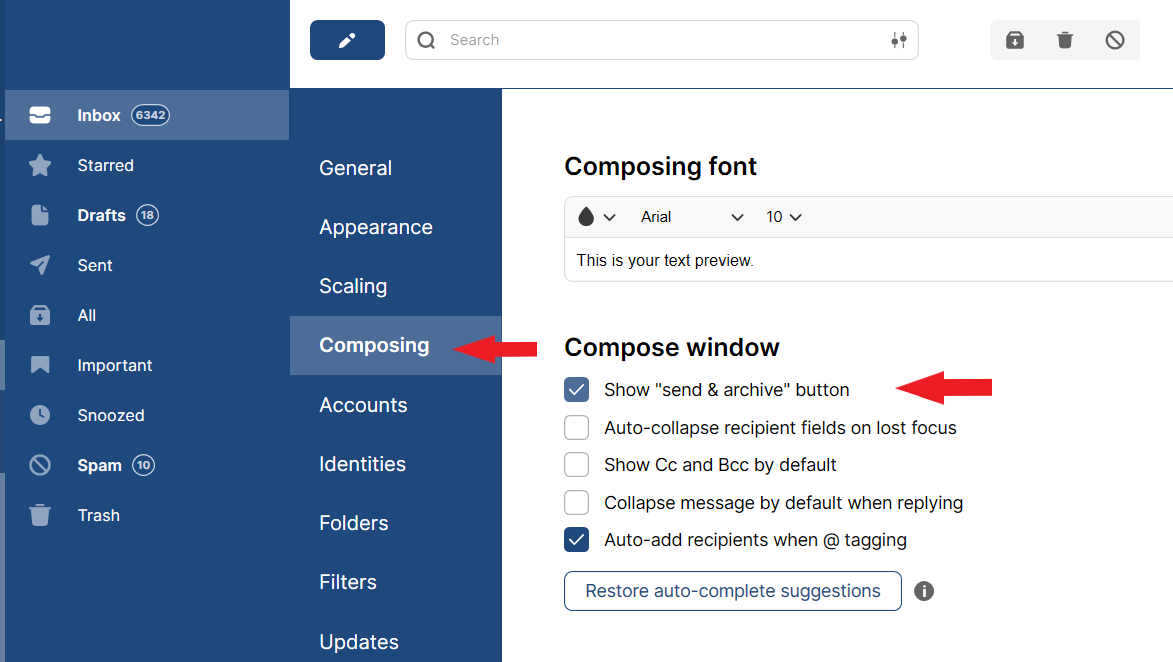Enable Auto-collapse recipient fields on lost focus
This screenshot has width=1173, height=662.
click(577, 428)
